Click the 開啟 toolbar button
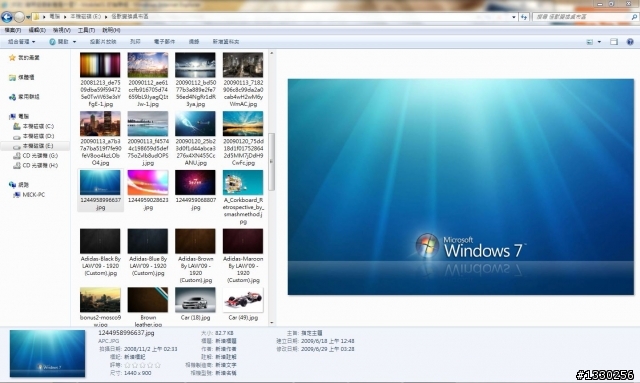Screen dimensions: 640x383 [59, 42]
